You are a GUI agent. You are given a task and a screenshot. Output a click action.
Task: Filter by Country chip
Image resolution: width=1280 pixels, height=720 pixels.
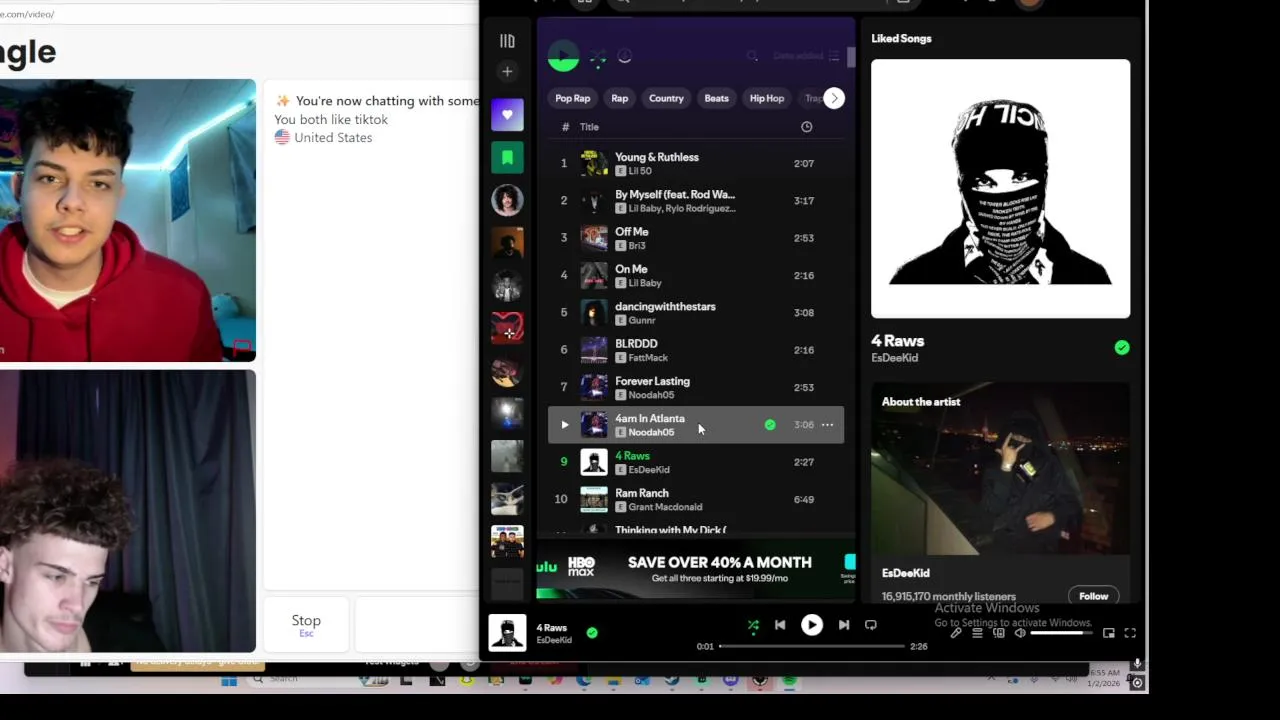coord(666,98)
